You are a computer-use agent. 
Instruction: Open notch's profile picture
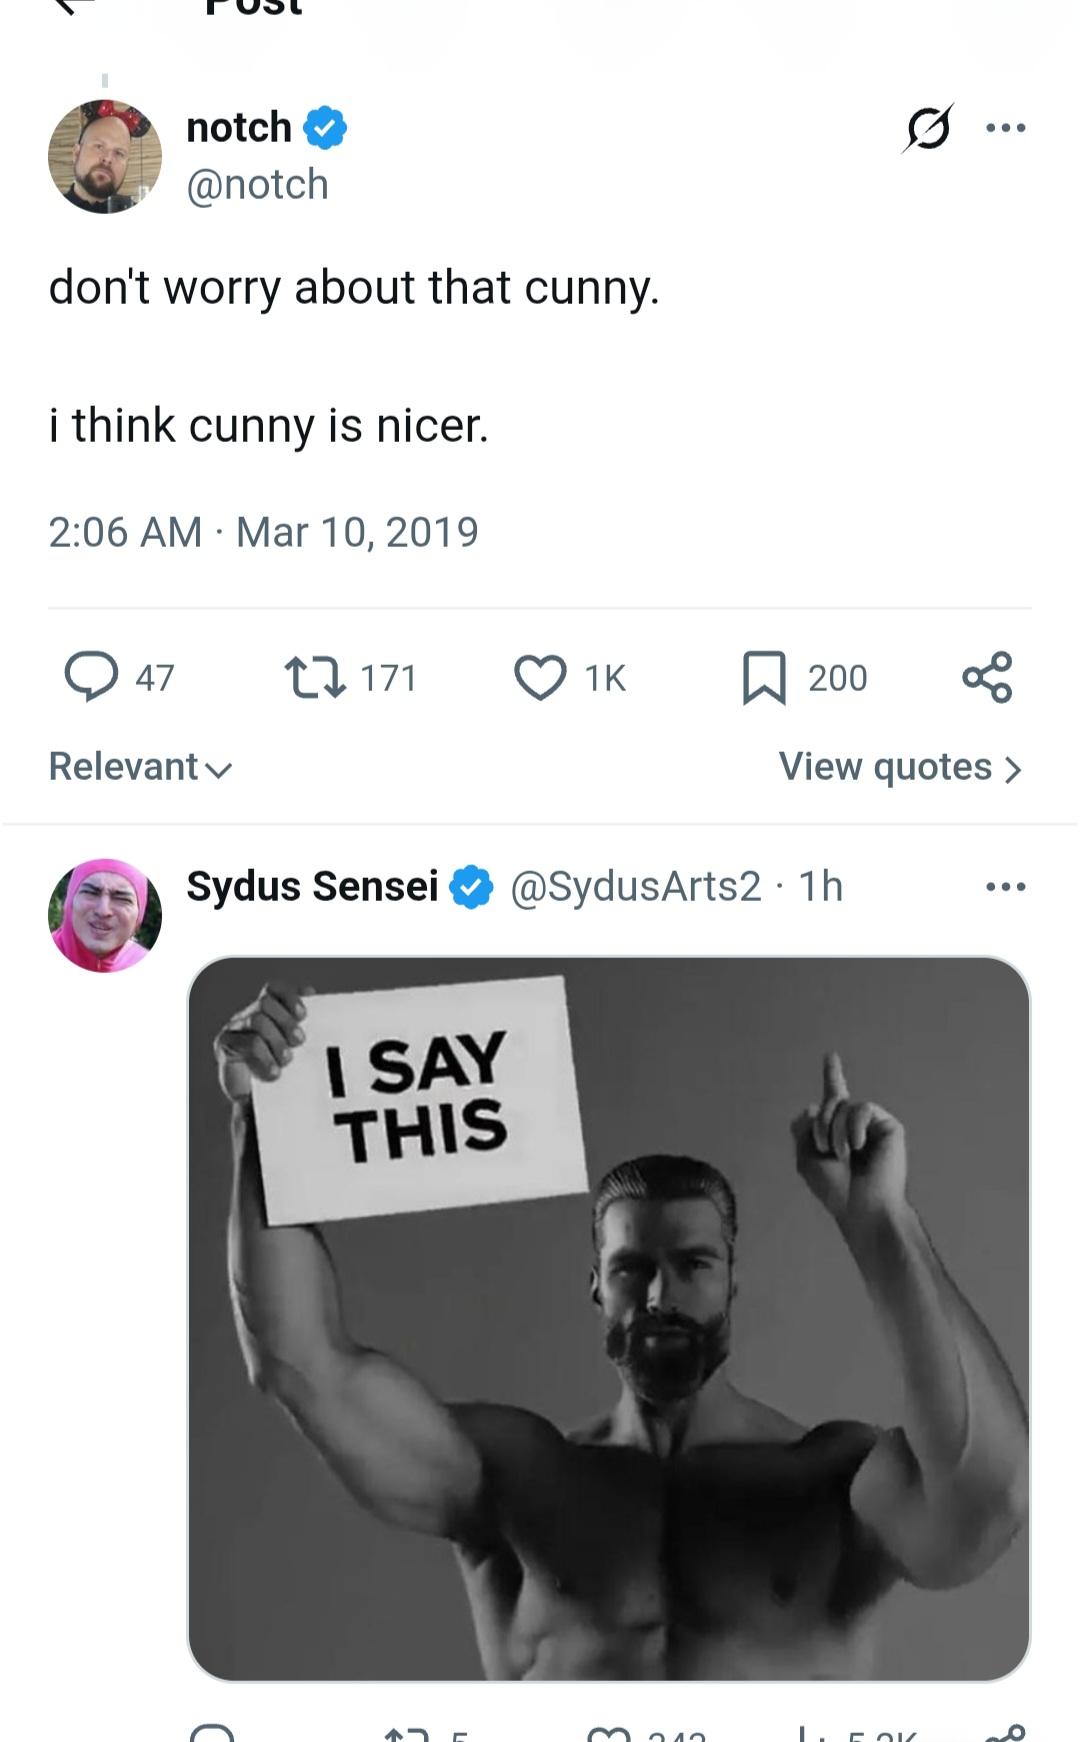(105, 157)
